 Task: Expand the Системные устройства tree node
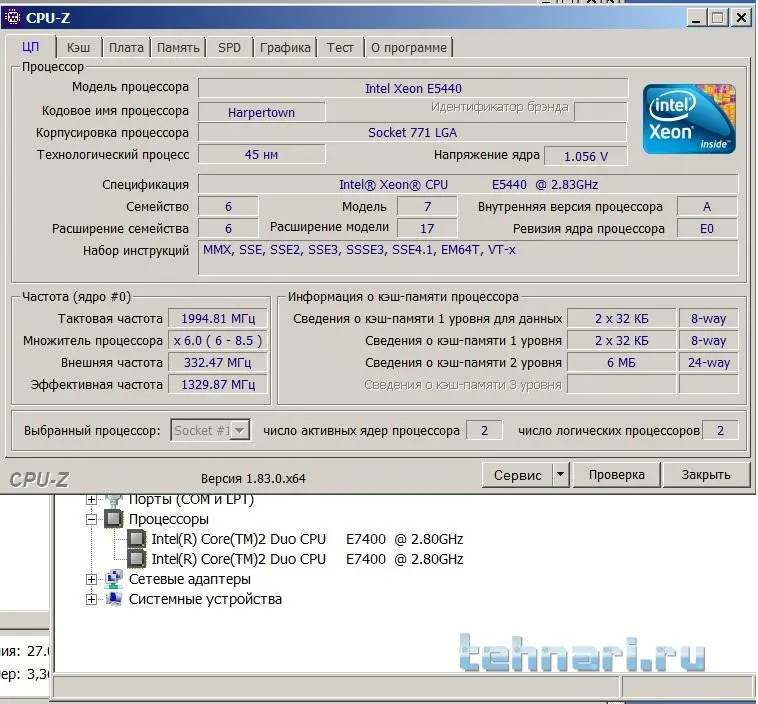click(91, 600)
